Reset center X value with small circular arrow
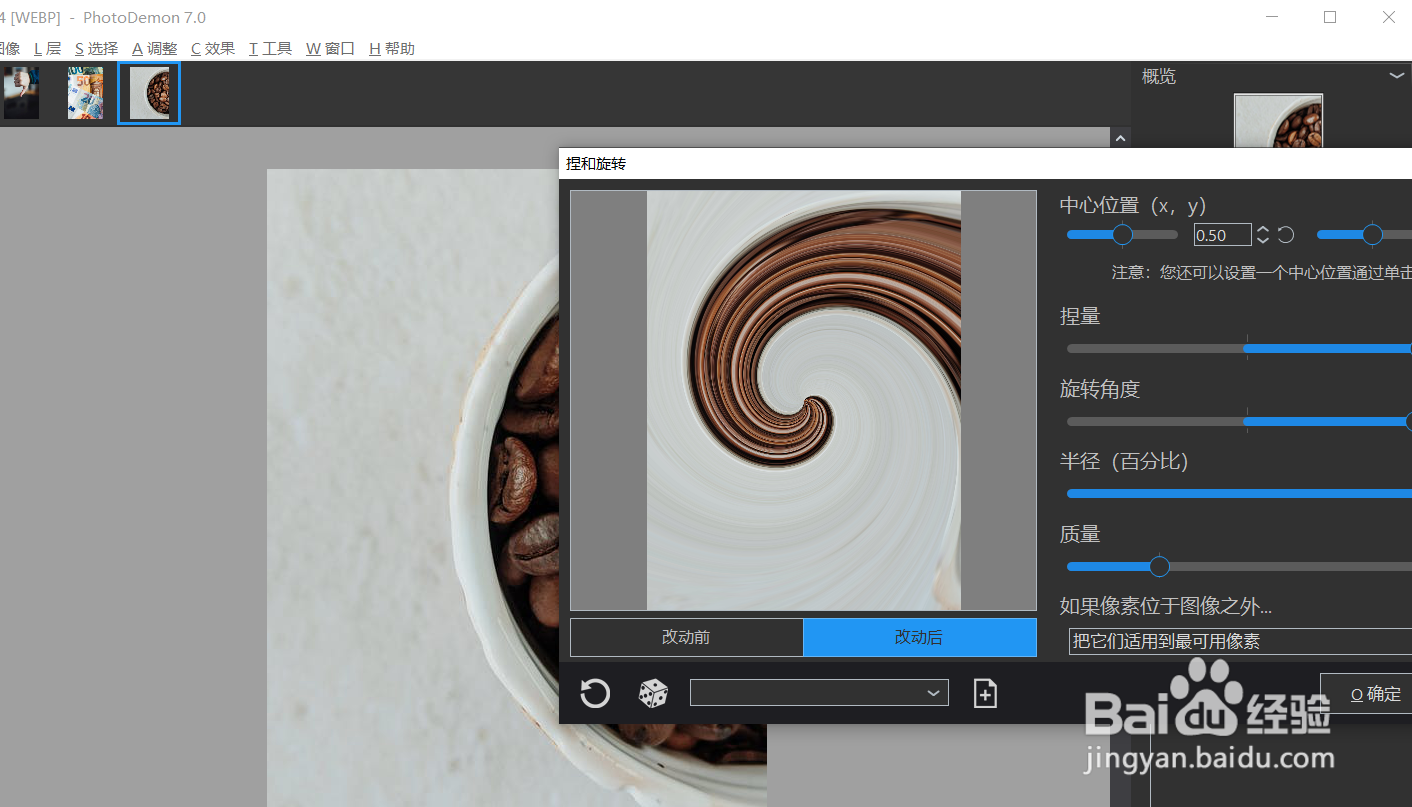This screenshot has height=807, width=1412. click(x=1286, y=235)
